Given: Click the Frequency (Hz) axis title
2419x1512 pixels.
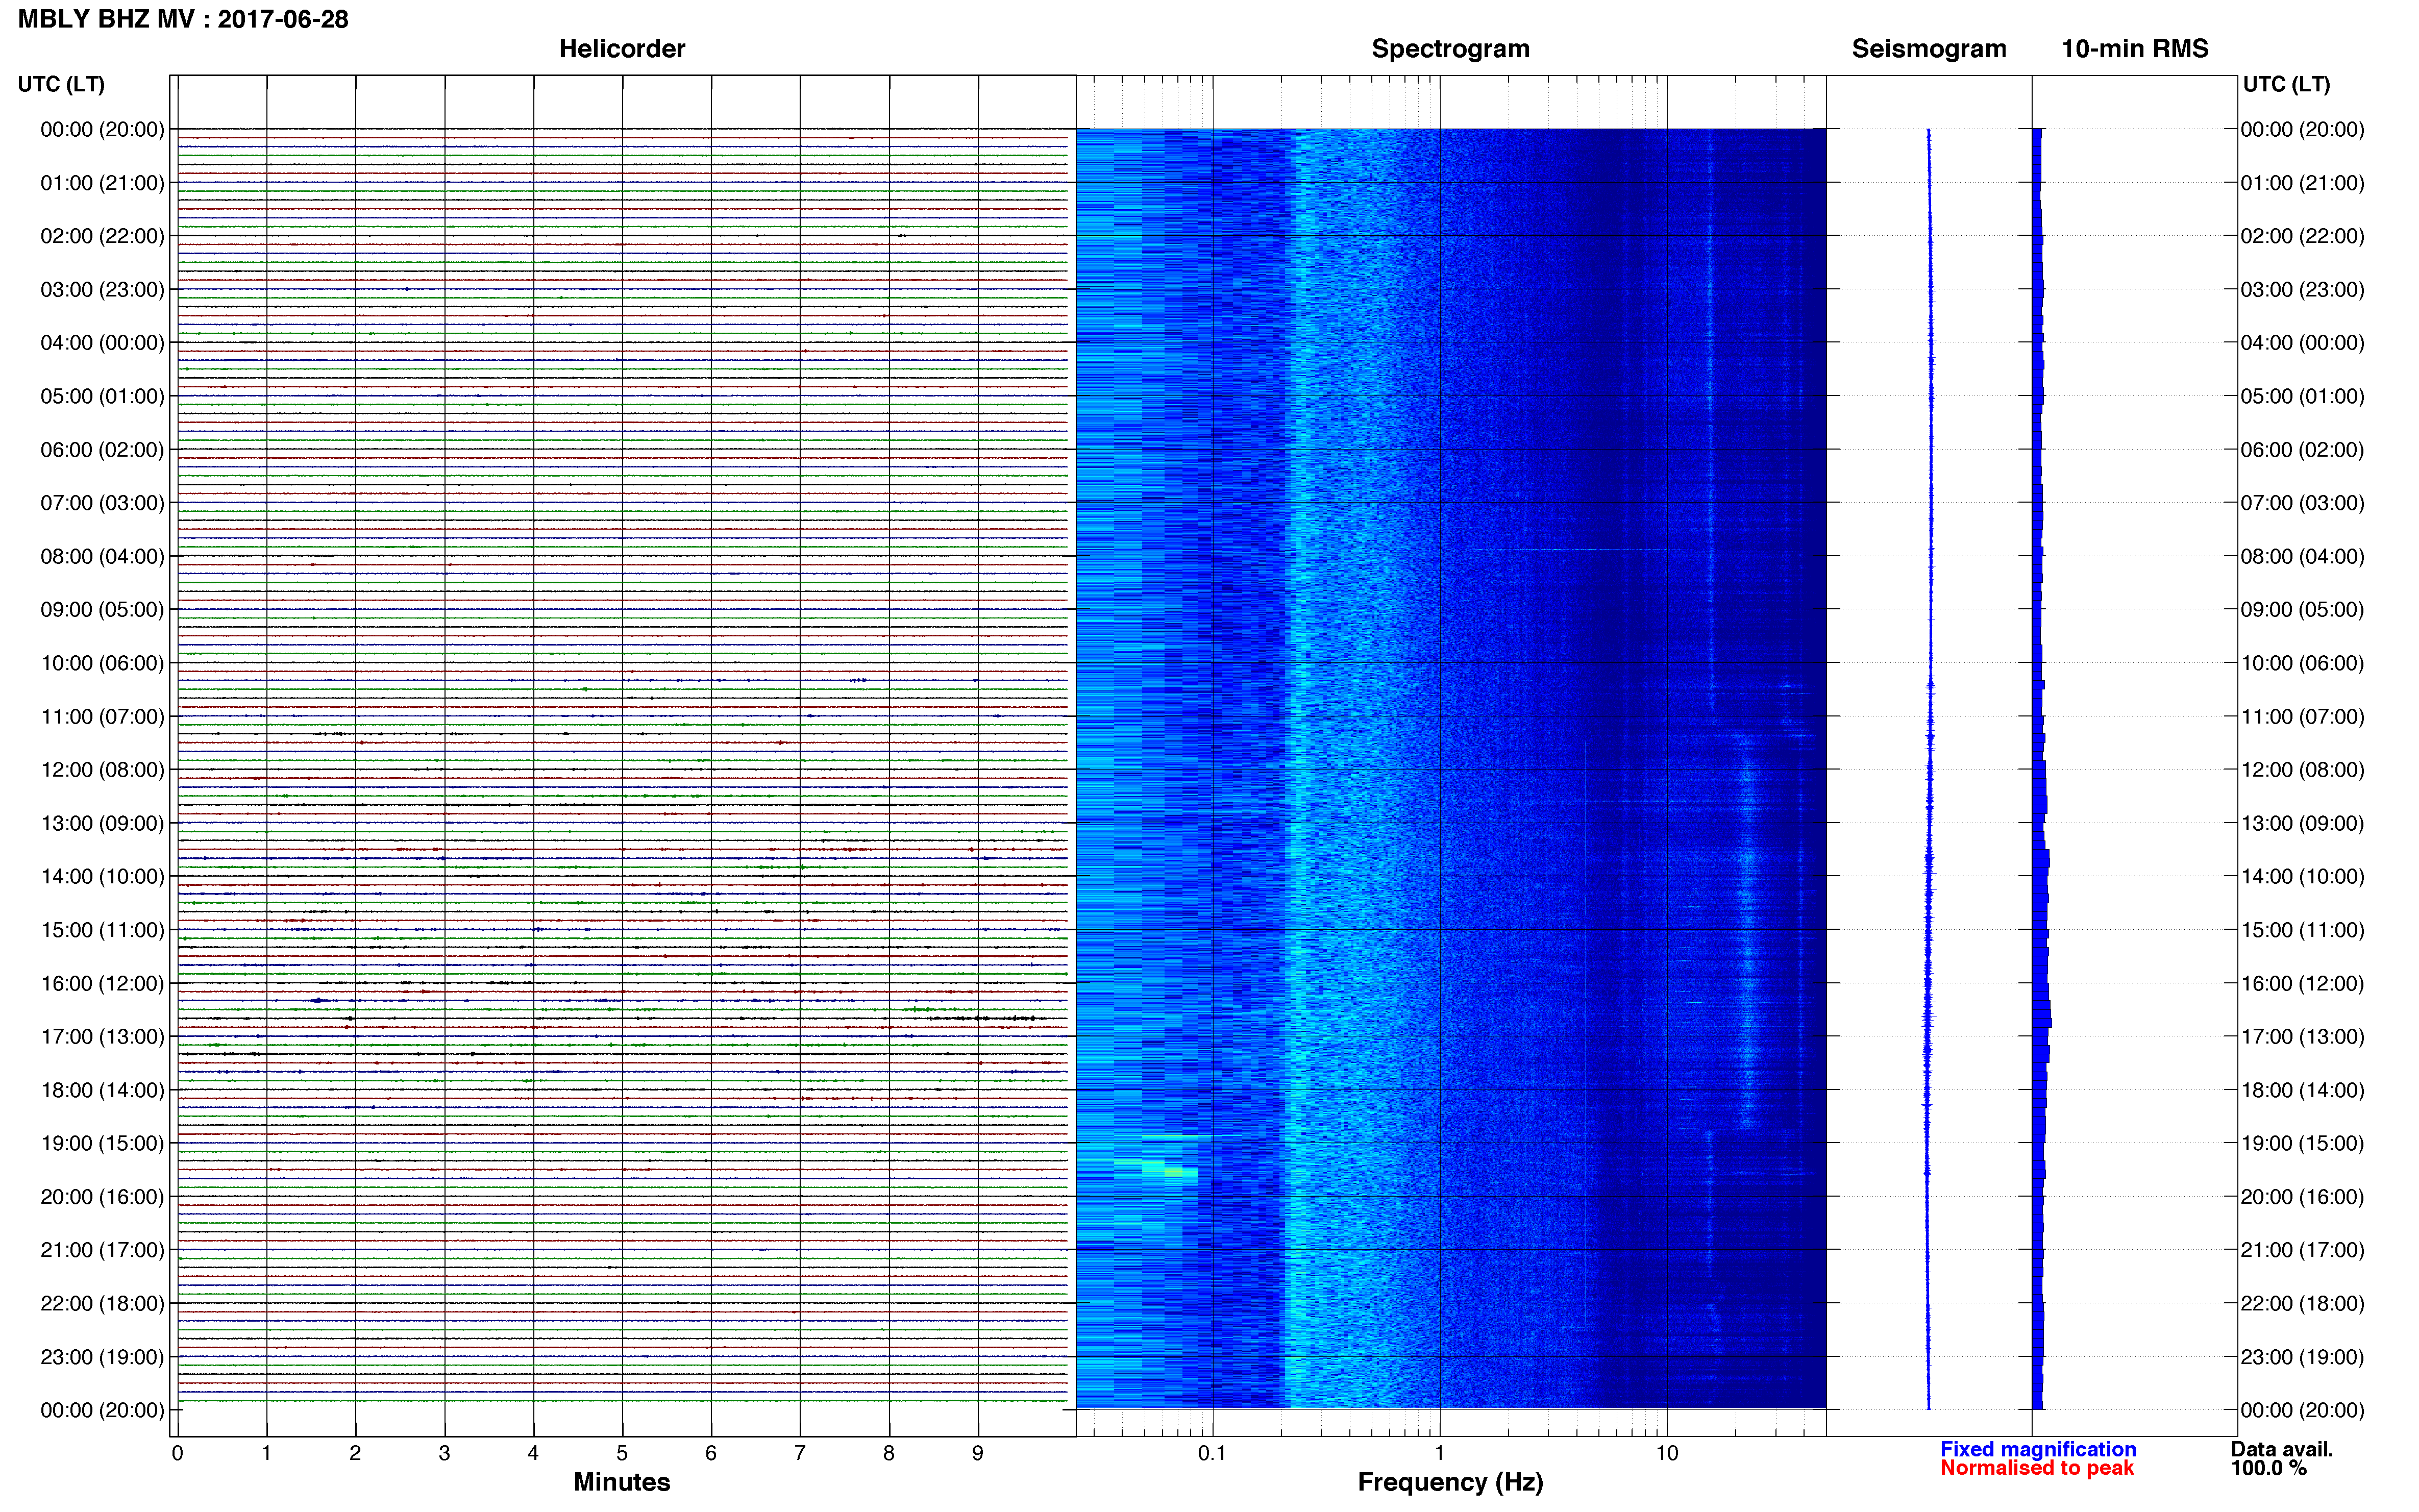Looking at the screenshot, I should click(1450, 1482).
